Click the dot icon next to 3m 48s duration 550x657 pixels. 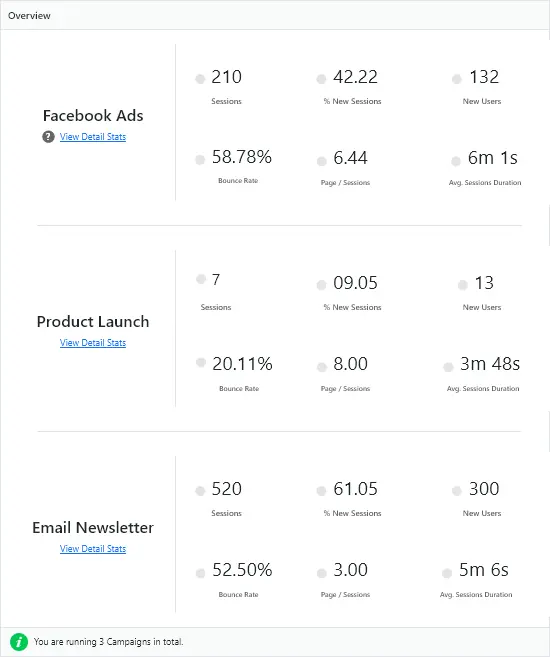448,367
